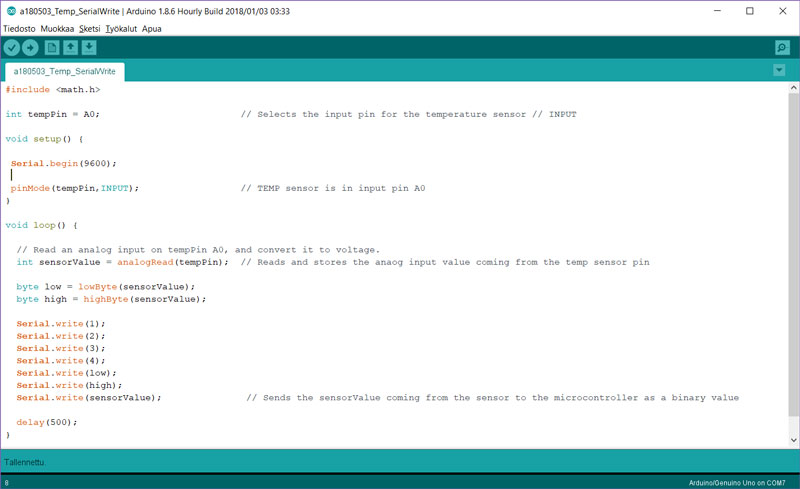
Task: Open the Sketsi menu
Action: (x=90, y=29)
